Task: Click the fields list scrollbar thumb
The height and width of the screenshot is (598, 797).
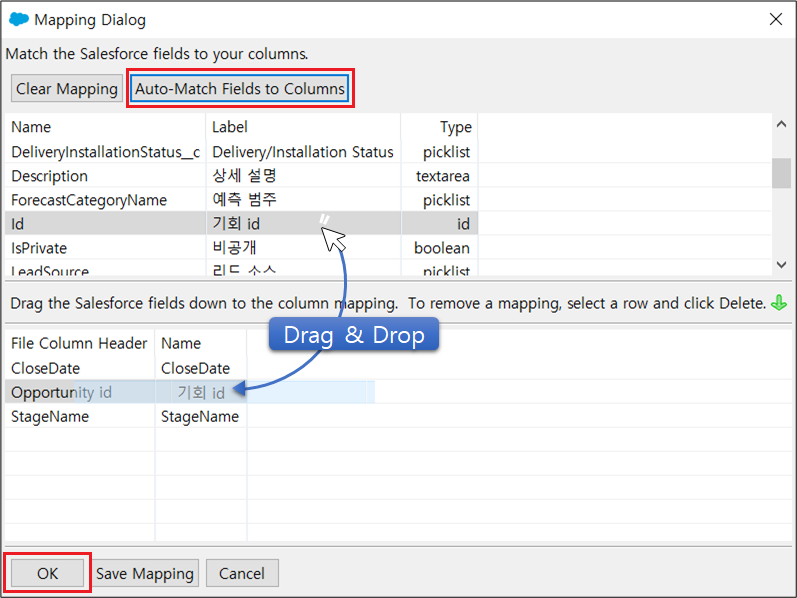Action: tap(781, 173)
